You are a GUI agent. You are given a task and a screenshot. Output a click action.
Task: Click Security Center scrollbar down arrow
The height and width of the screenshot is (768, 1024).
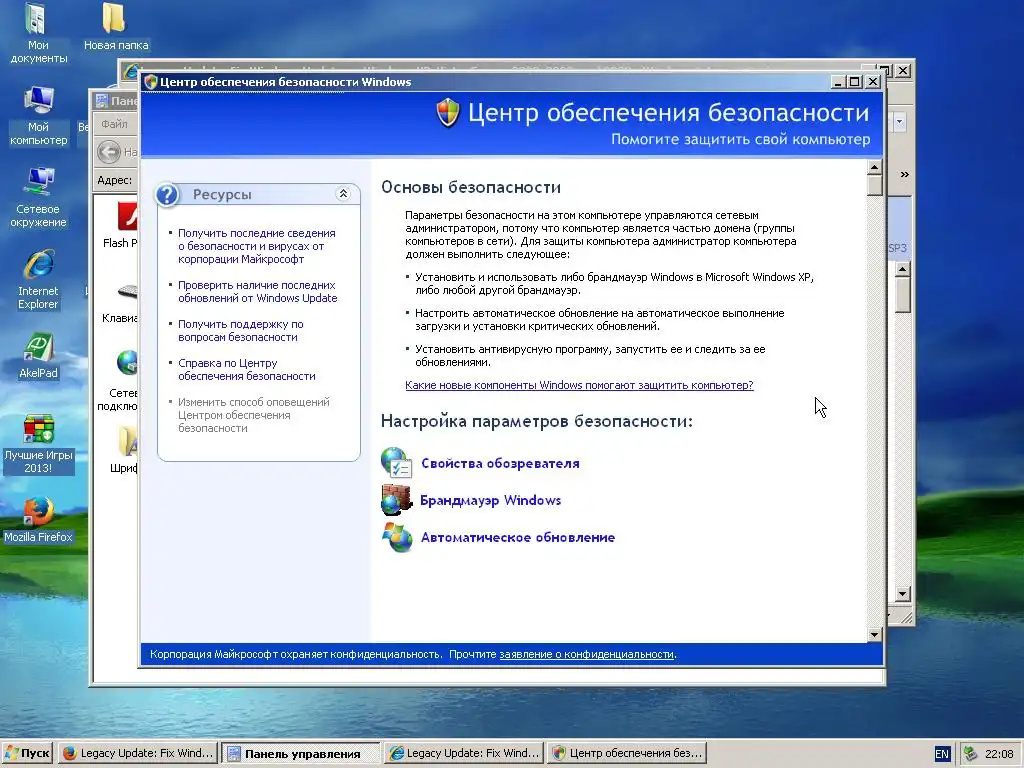[875, 634]
